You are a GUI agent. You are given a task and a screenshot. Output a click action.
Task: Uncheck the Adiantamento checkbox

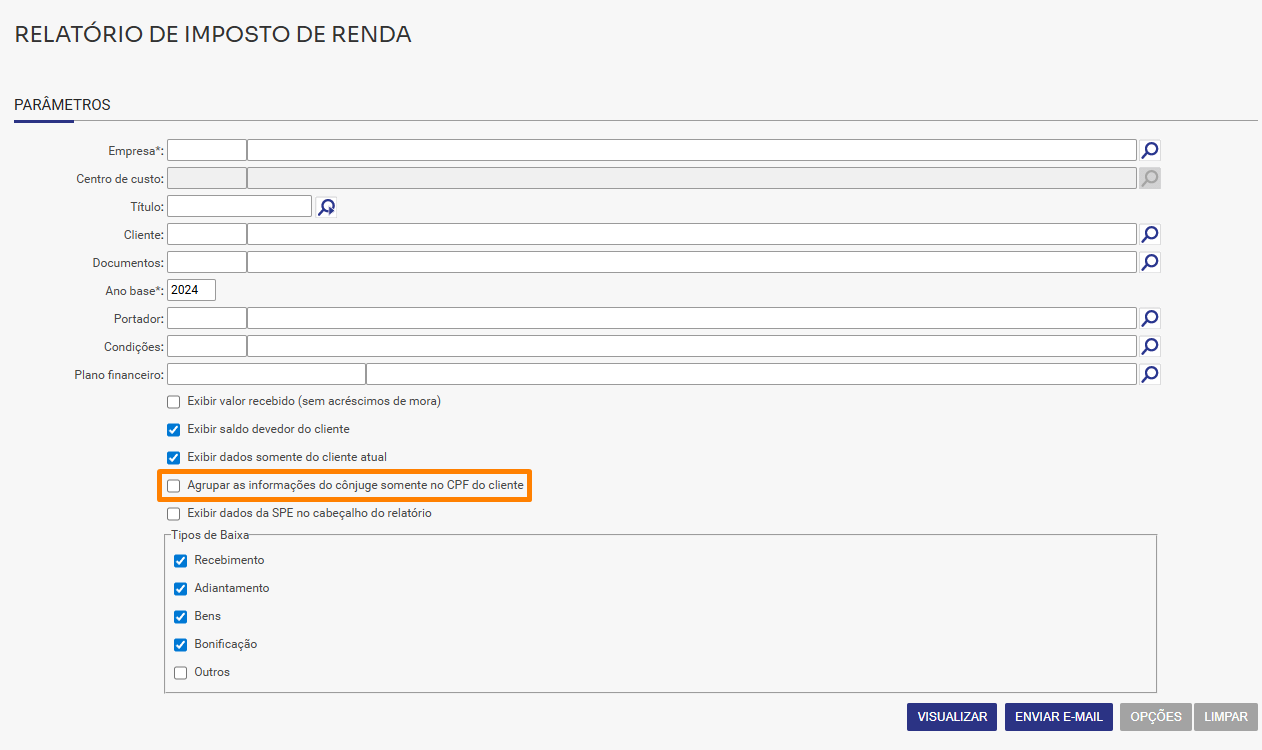pos(181,589)
